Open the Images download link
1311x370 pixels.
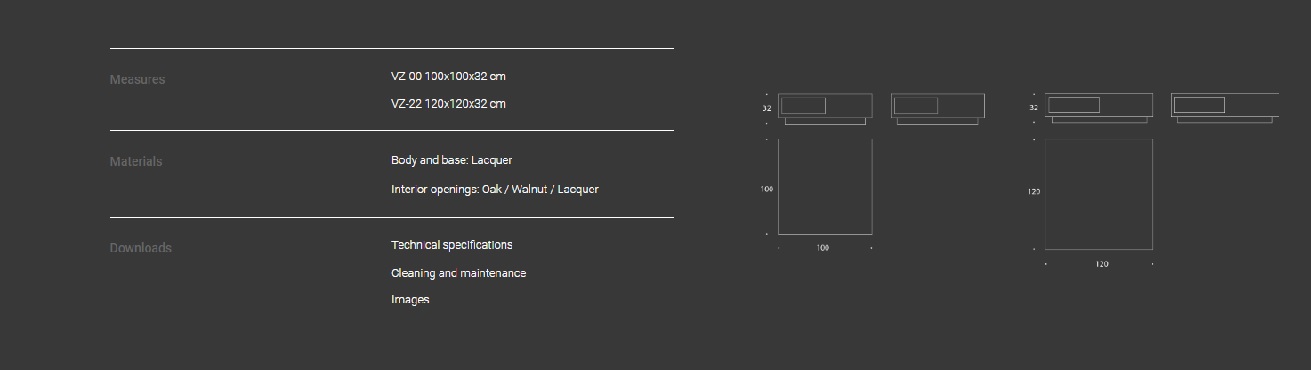tap(410, 299)
